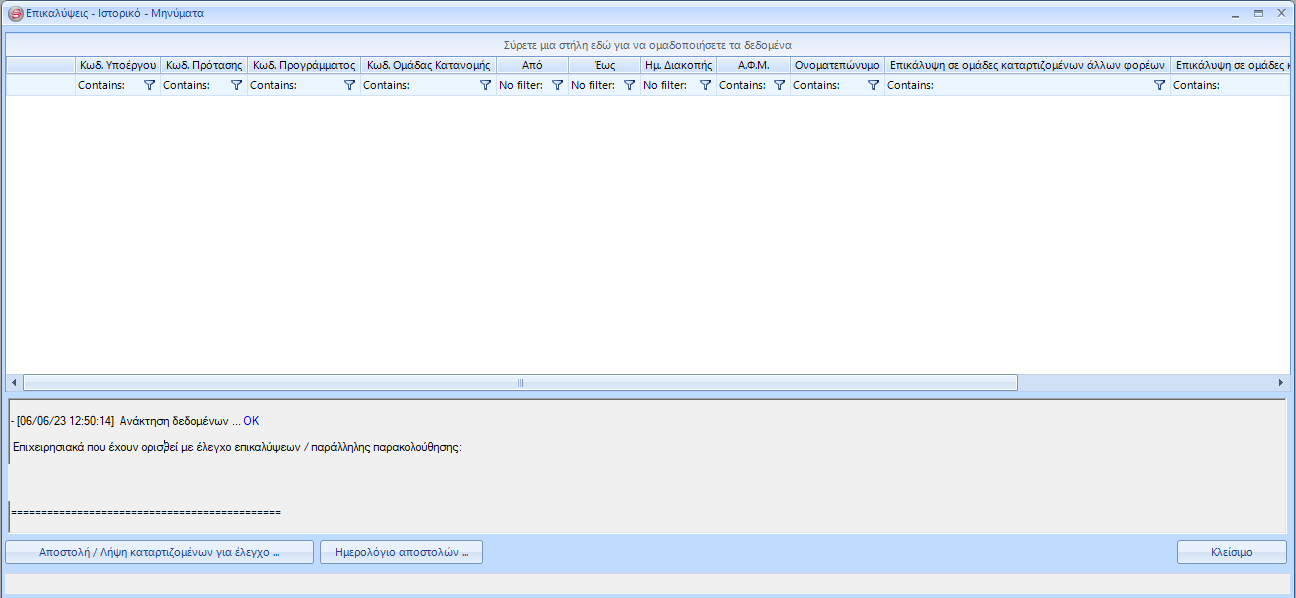This screenshot has height=598, width=1296.
Task: Open filter for Επικάλυψη σε ομάδες καταρτιζομένων άλλων φορέων
Action: [x=1159, y=86]
